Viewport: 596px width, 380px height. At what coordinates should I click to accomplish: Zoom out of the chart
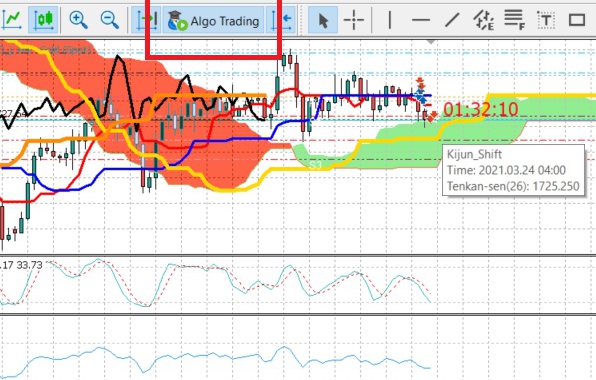109,19
